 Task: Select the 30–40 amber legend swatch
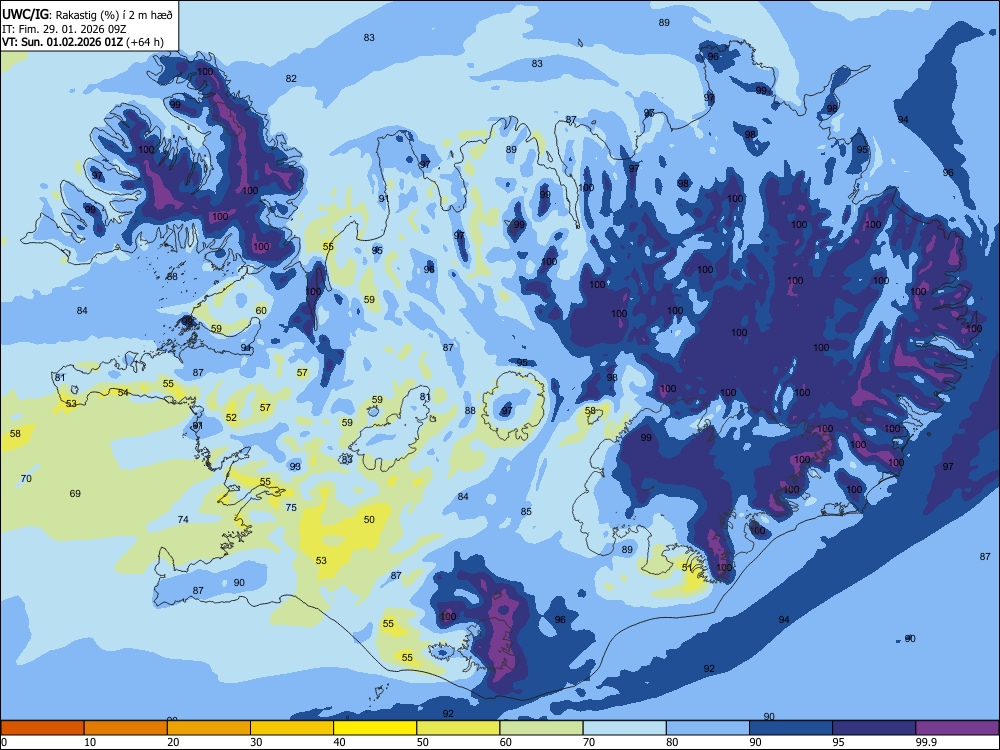click(292, 728)
